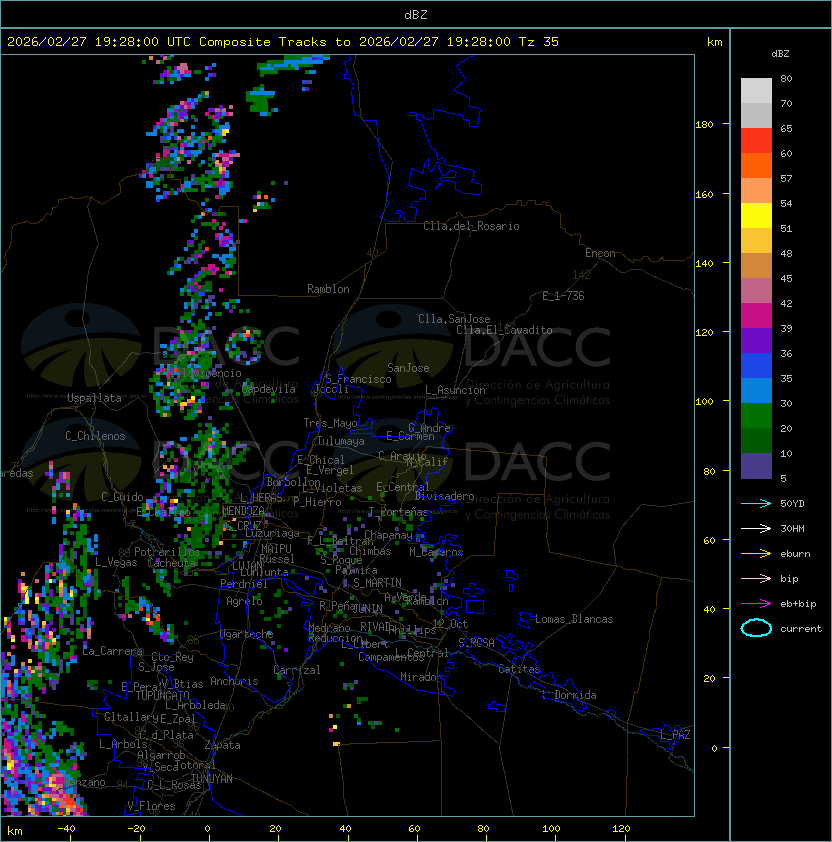Click the Mirador label
Viewport: 832px width, 842px height.
click(421, 677)
